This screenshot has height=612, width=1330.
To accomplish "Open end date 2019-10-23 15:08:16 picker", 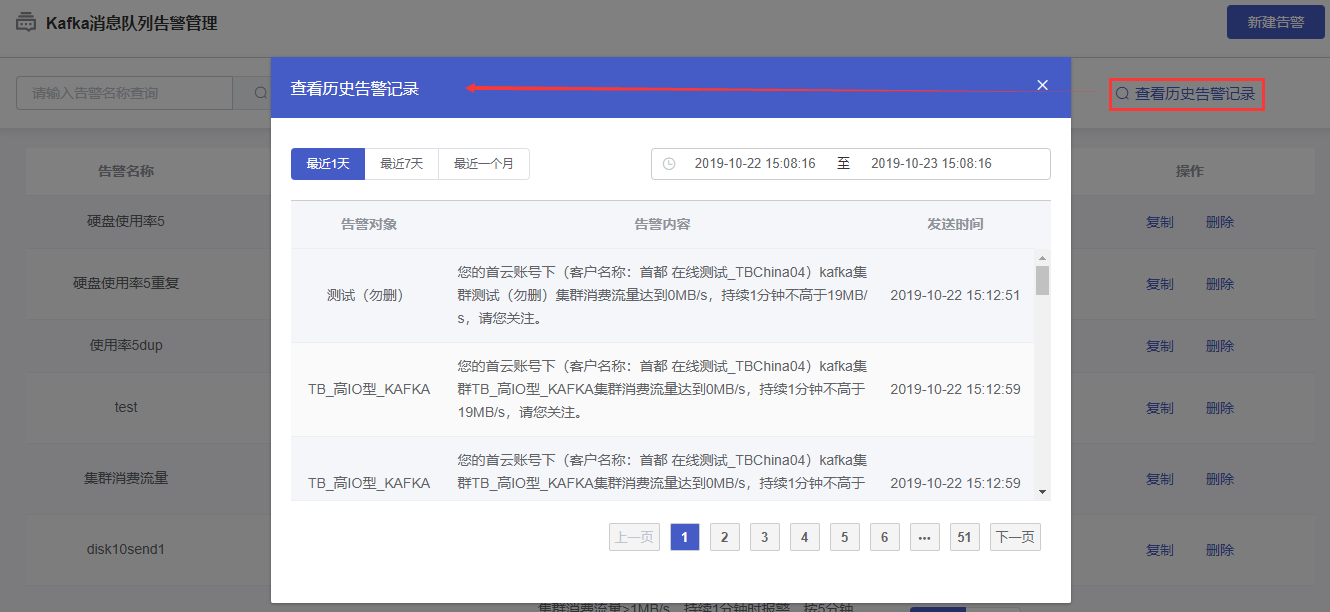I will [x=931, y=163].
